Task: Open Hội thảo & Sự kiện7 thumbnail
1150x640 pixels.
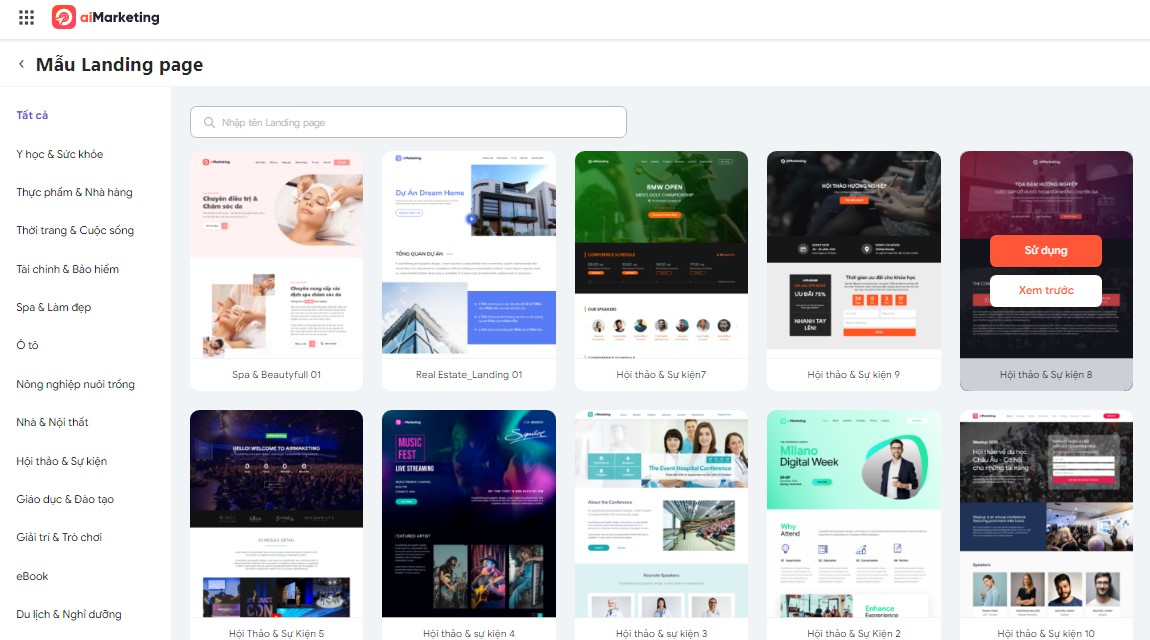Action: pyautogui.click(x=662, y=254)
